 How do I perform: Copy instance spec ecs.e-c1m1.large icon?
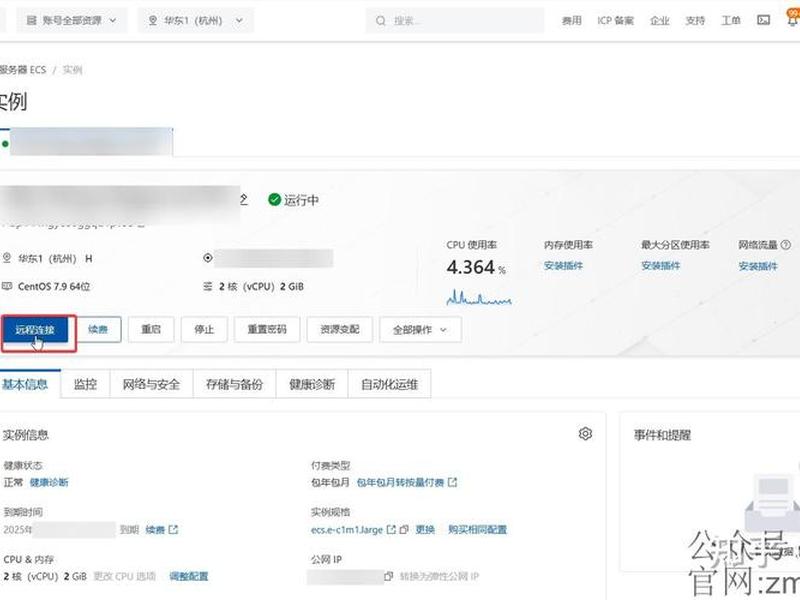coord(404,530)
